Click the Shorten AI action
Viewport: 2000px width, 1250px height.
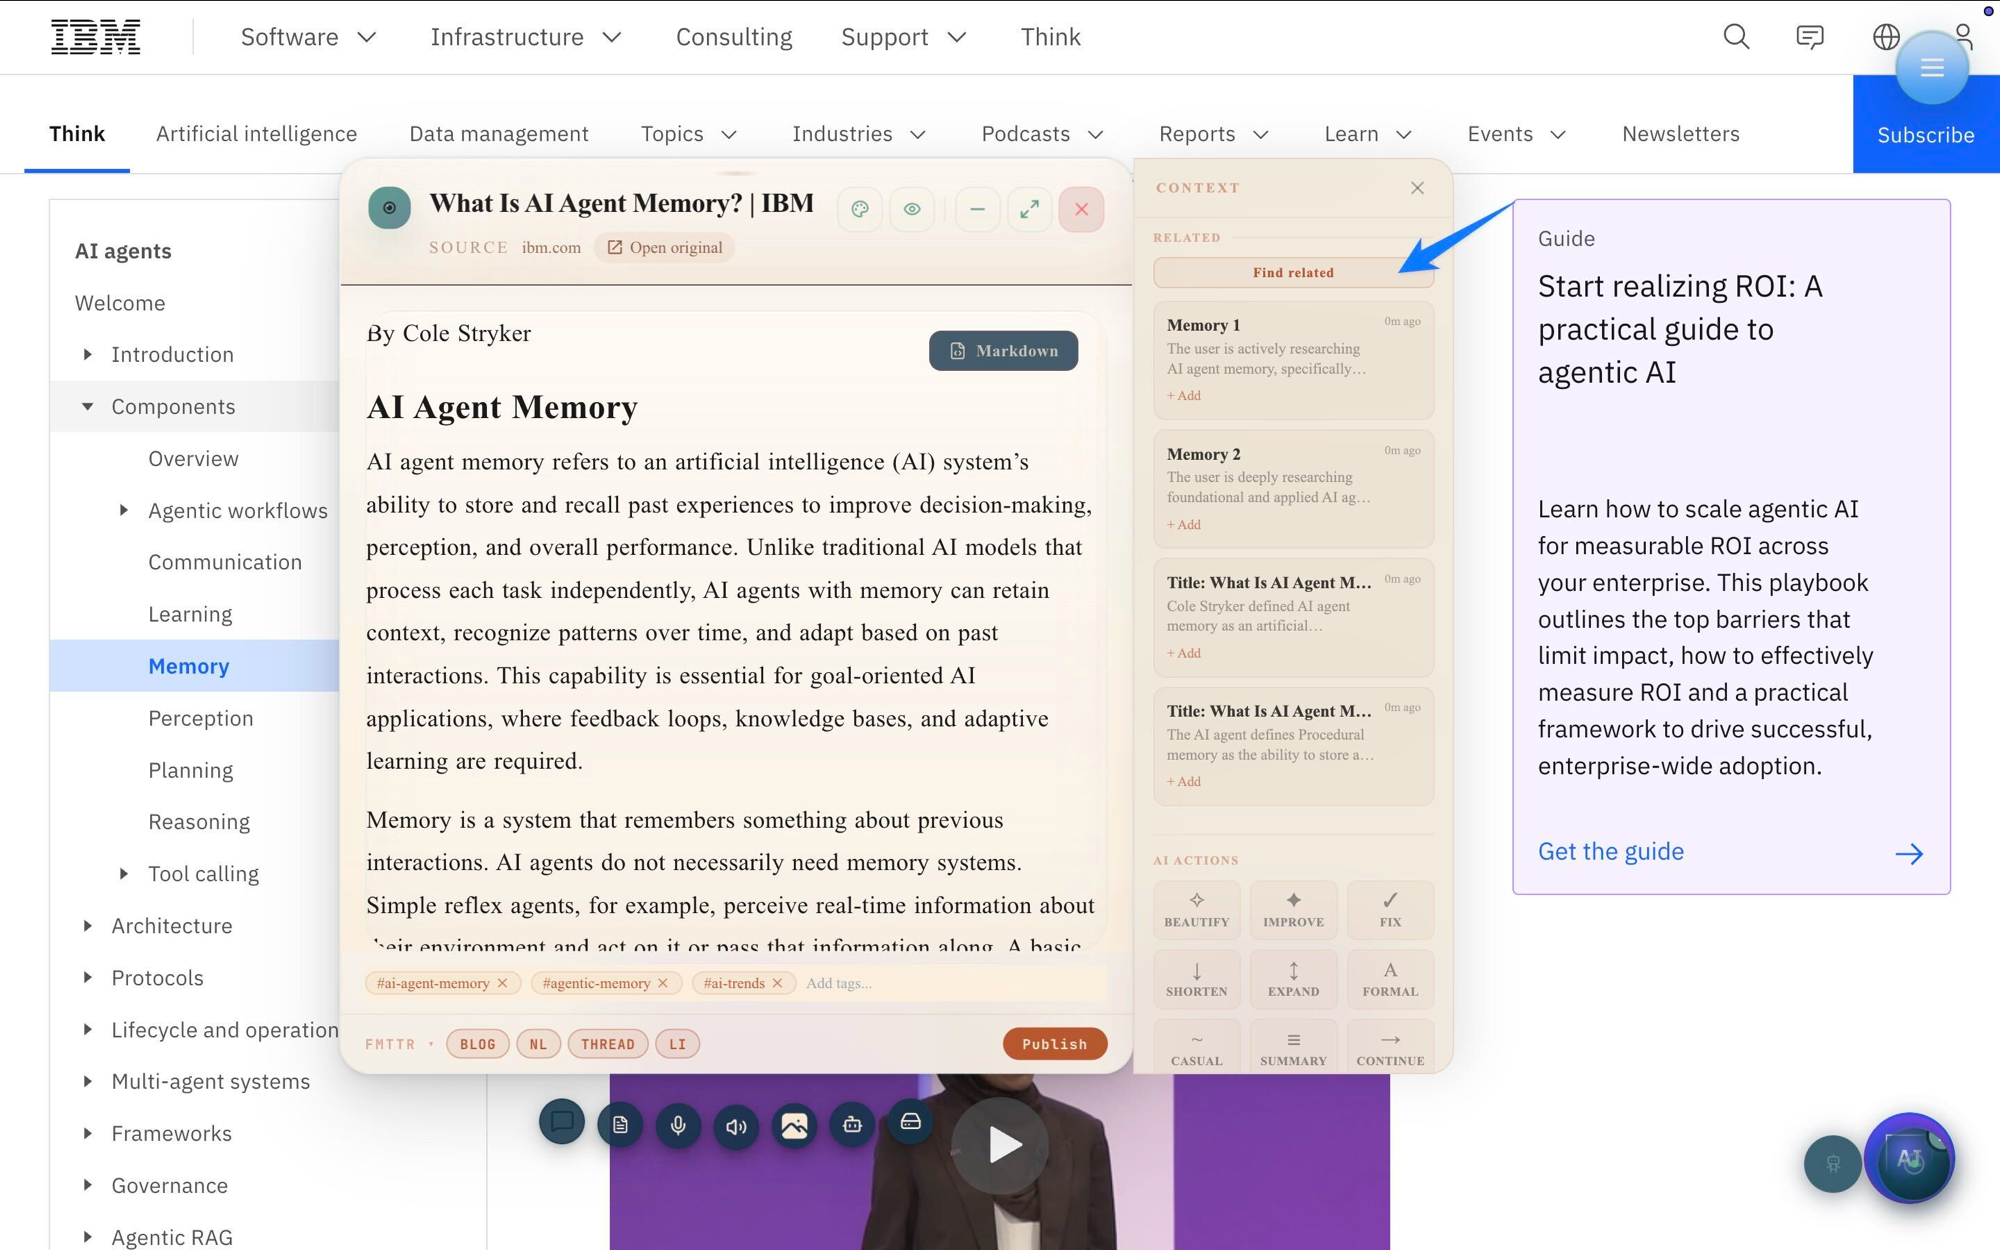click(x=1196, y=978)
